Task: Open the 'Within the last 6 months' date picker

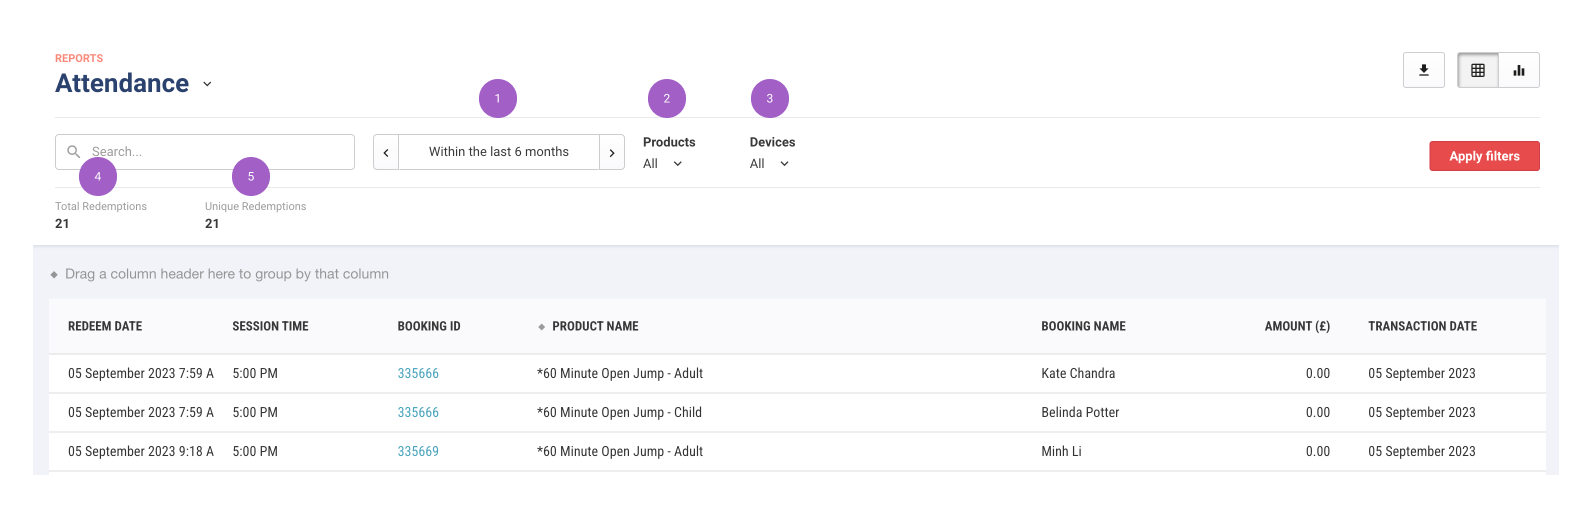Action: (499, 152)
